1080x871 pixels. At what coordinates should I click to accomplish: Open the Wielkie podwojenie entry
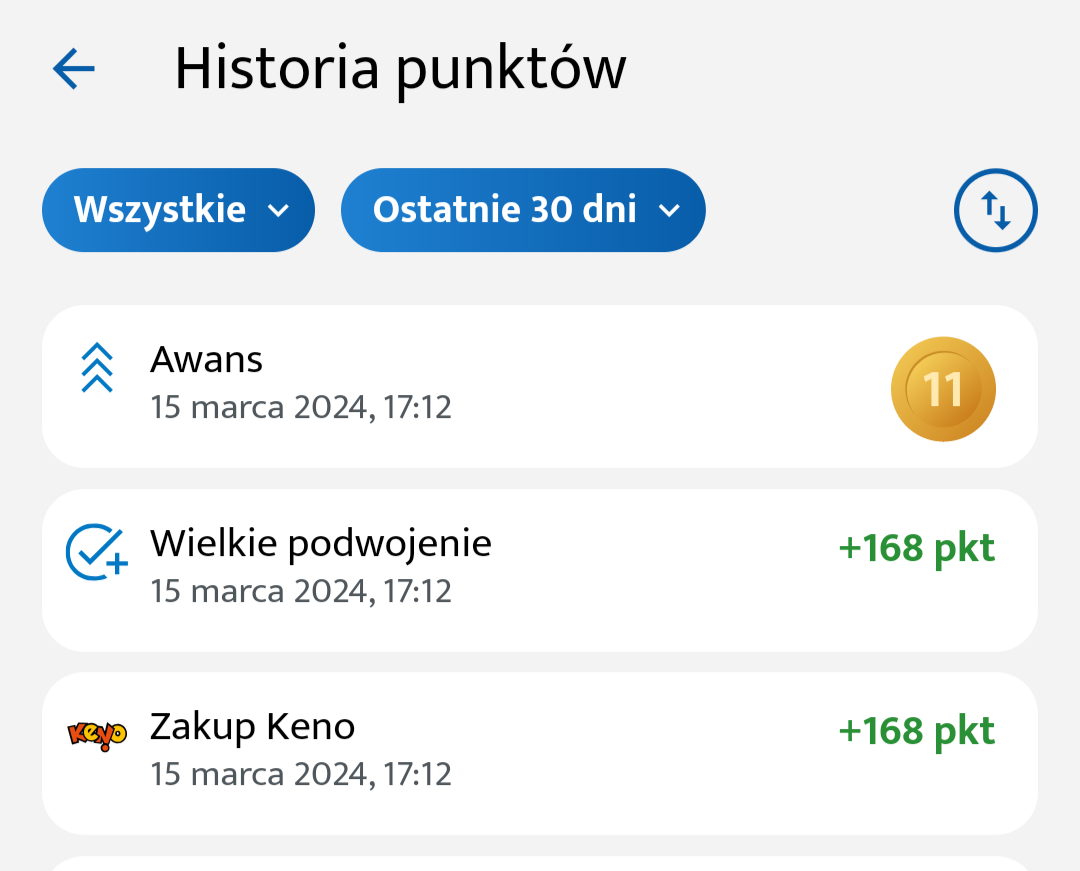point(539,570)
